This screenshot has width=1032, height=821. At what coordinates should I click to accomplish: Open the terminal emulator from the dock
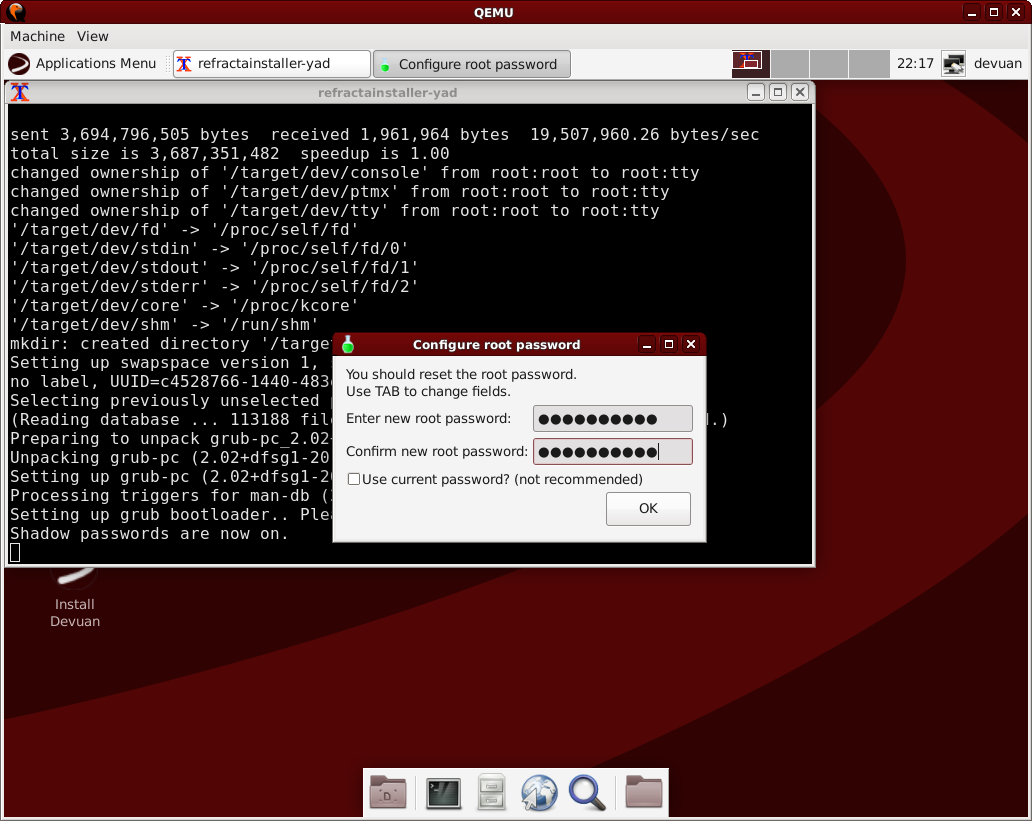pyautogui.click(x=443, y=793)
